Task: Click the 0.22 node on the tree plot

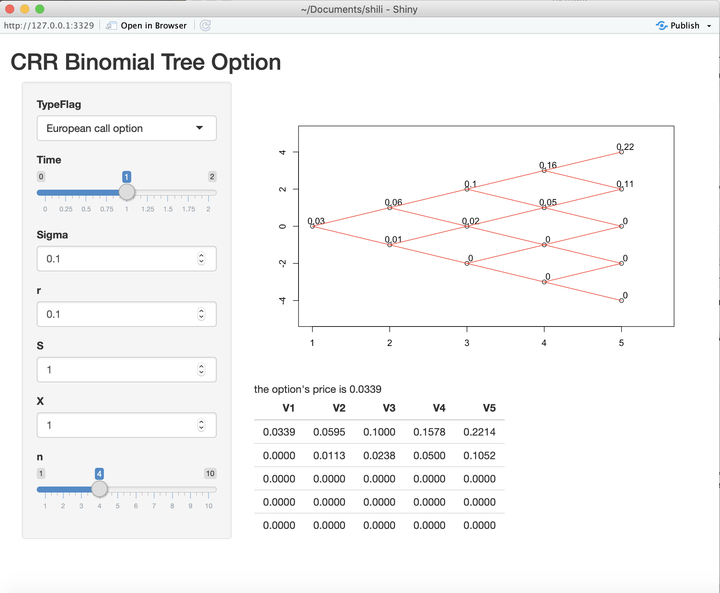Action: click(621, 152)
